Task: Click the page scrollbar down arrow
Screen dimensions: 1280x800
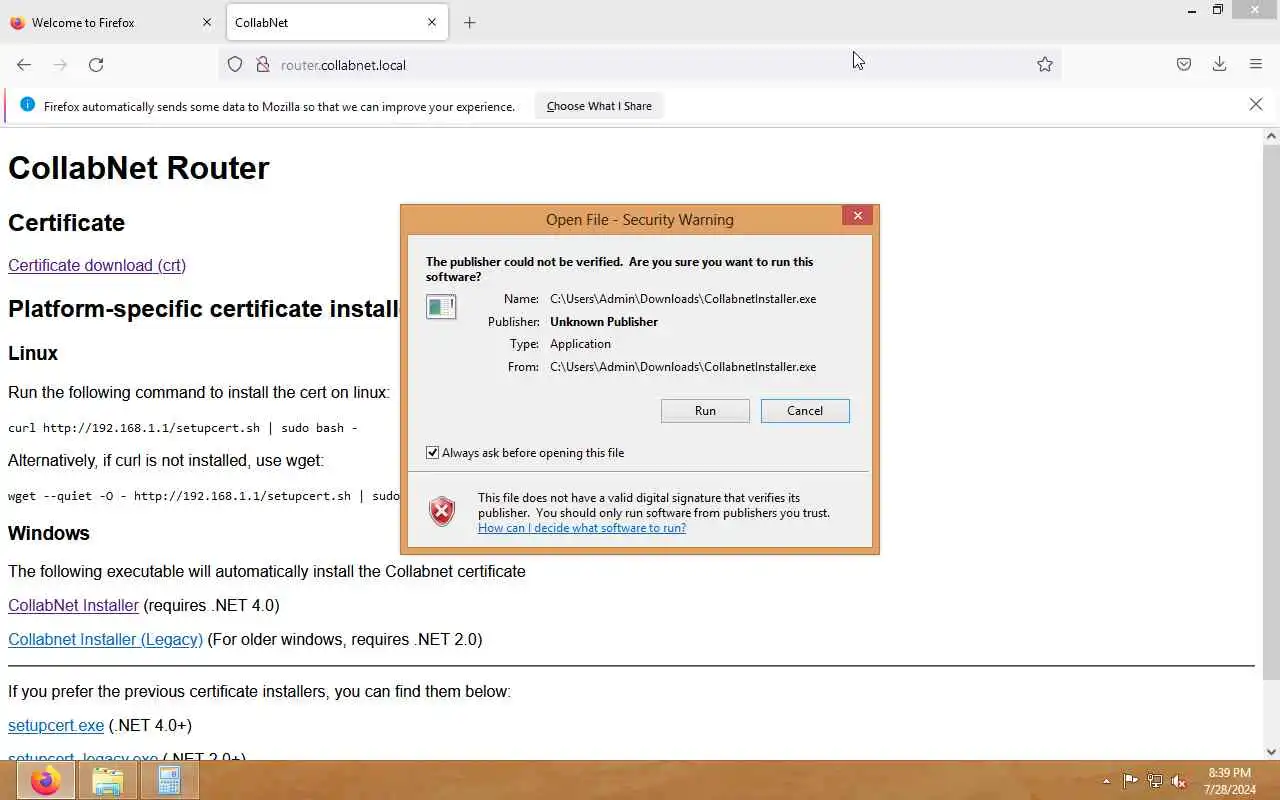Action: 1271,751
